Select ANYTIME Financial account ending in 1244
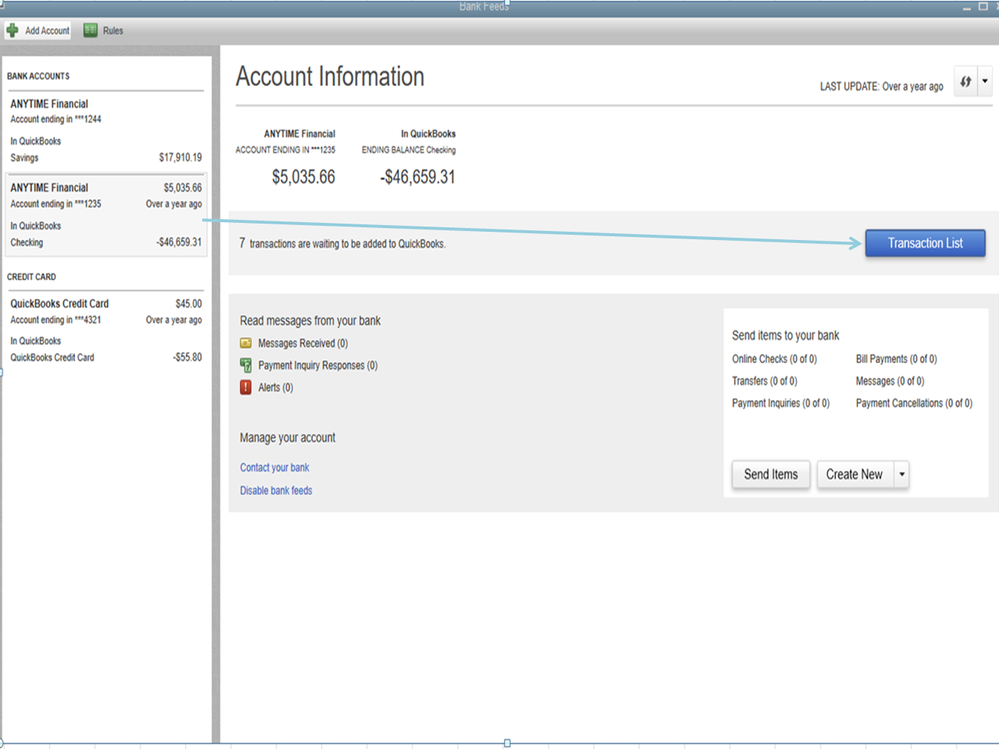The width and height of the screenshot is (999, 749). tap(106, 131)
